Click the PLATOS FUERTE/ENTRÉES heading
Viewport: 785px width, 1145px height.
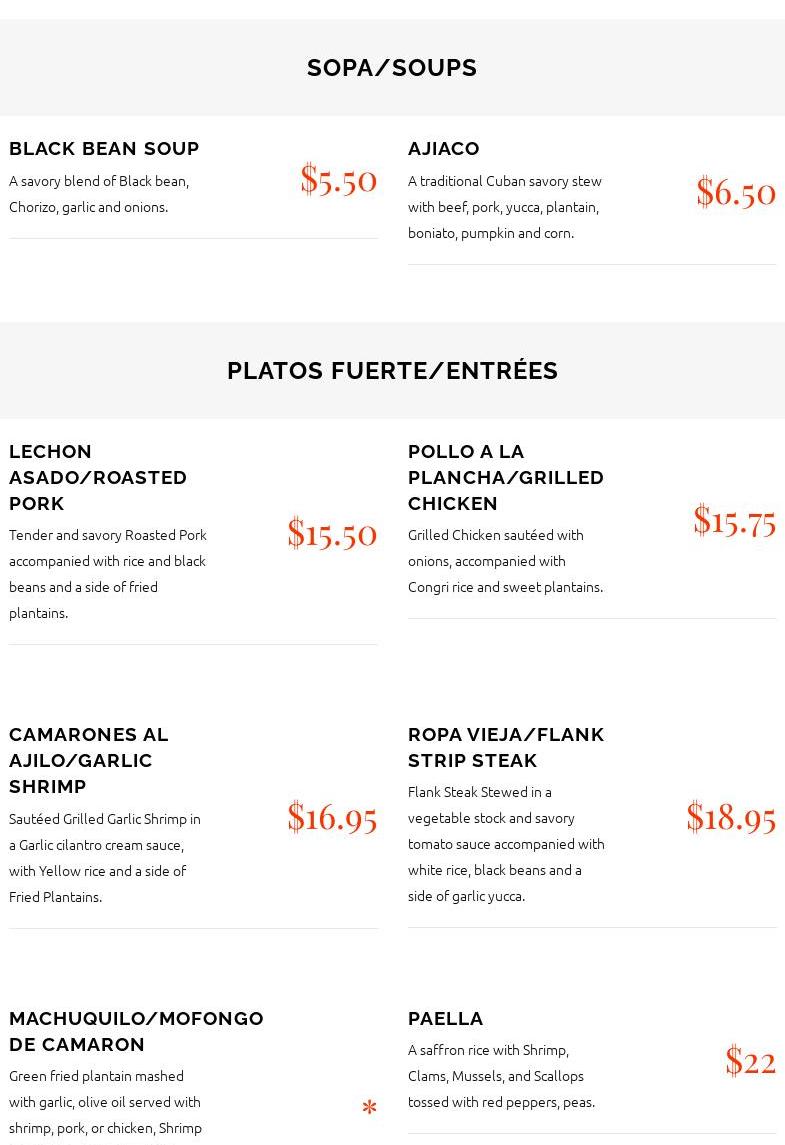(392, 371)
